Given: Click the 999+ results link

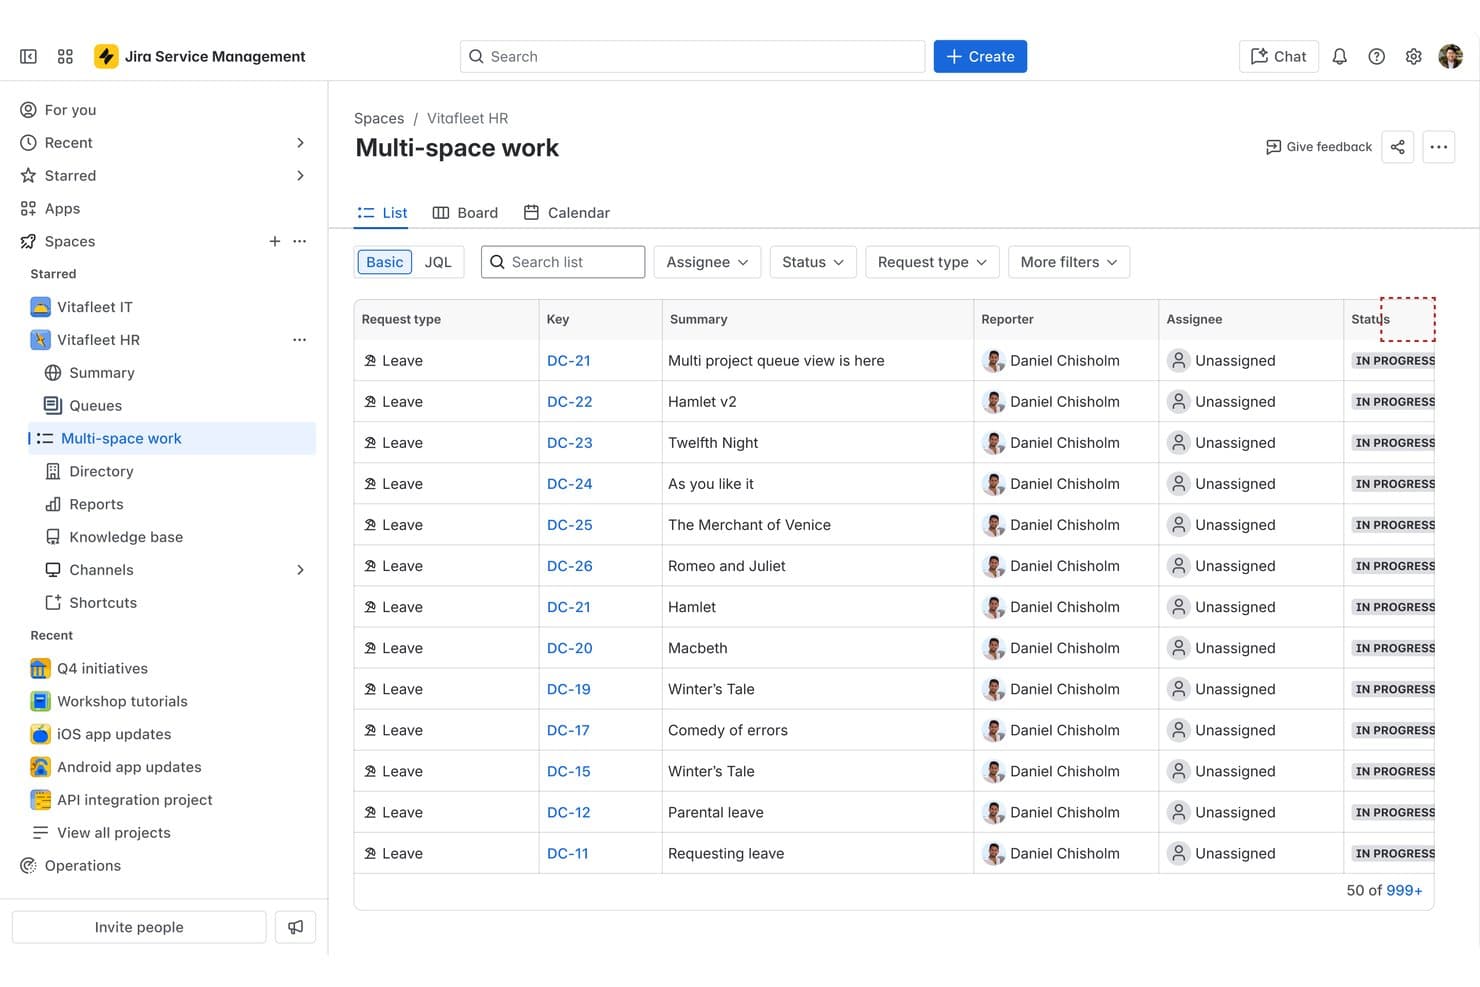Looking at the screenshot, I should point(1404,890).
